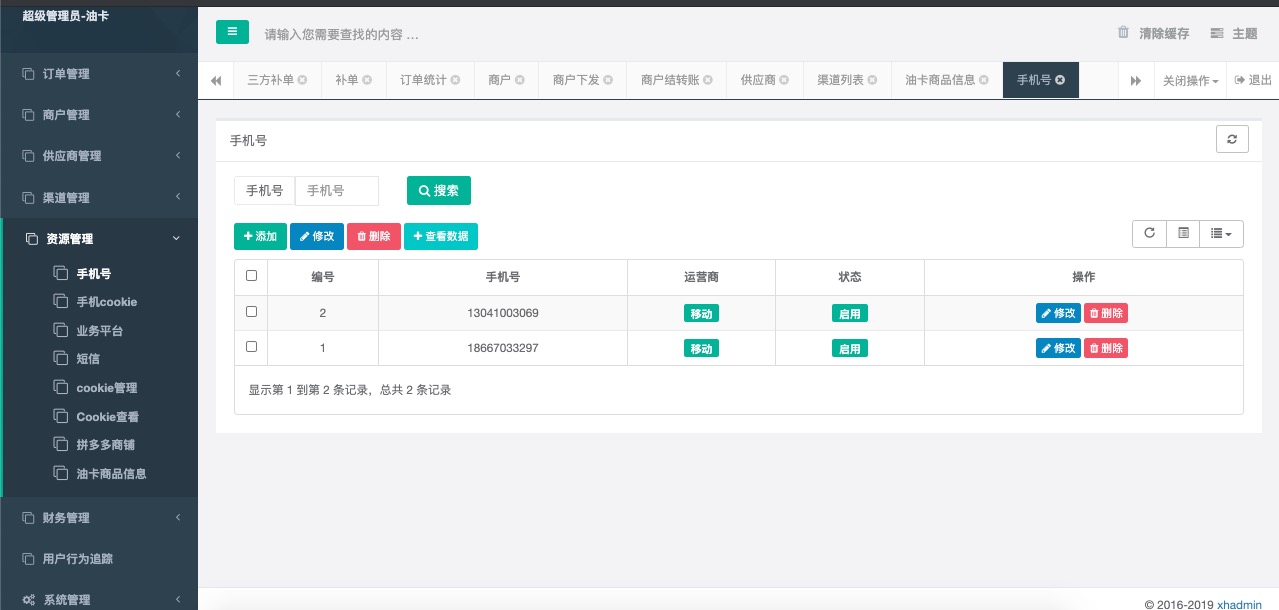Check the select-all checkbox in table header

[251, 276]
